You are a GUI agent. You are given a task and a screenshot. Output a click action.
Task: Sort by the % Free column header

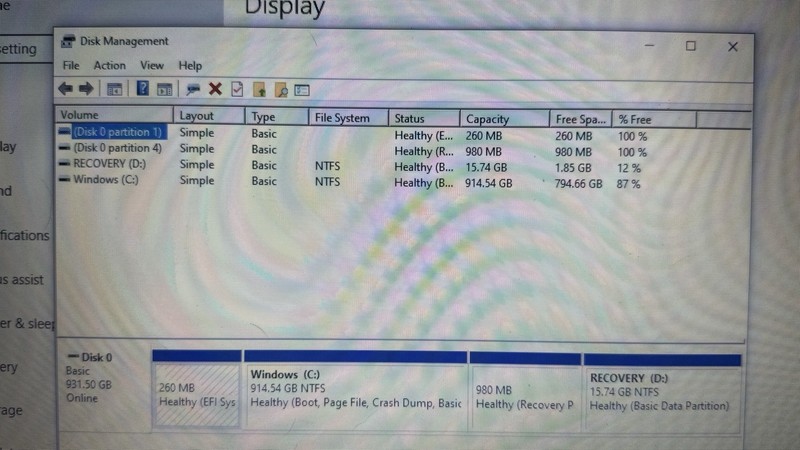[x=654, y=119]
